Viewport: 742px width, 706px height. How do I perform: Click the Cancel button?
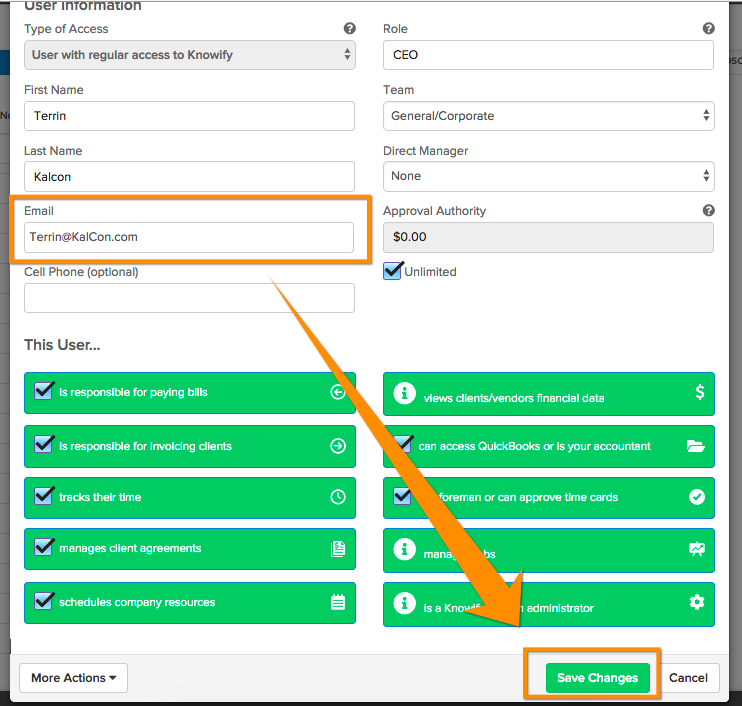(688, 678)
